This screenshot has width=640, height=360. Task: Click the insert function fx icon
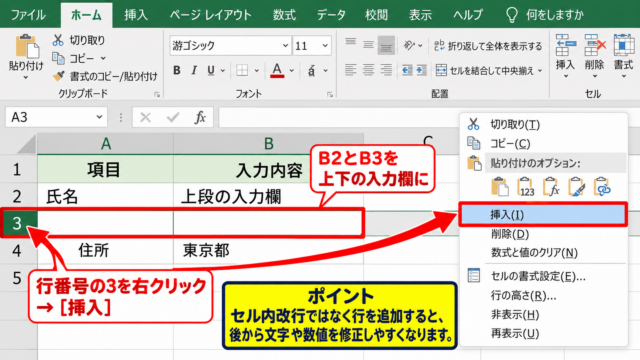(x=200, y=118)
